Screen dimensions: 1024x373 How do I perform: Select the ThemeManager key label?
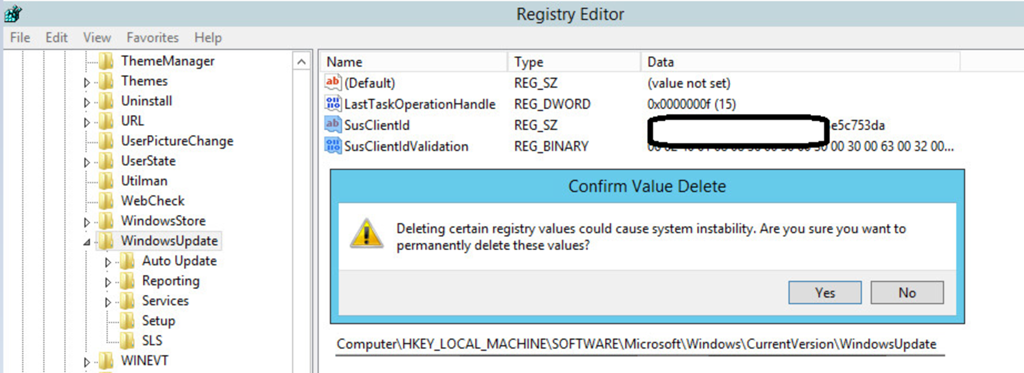click(x=168, y=61)
